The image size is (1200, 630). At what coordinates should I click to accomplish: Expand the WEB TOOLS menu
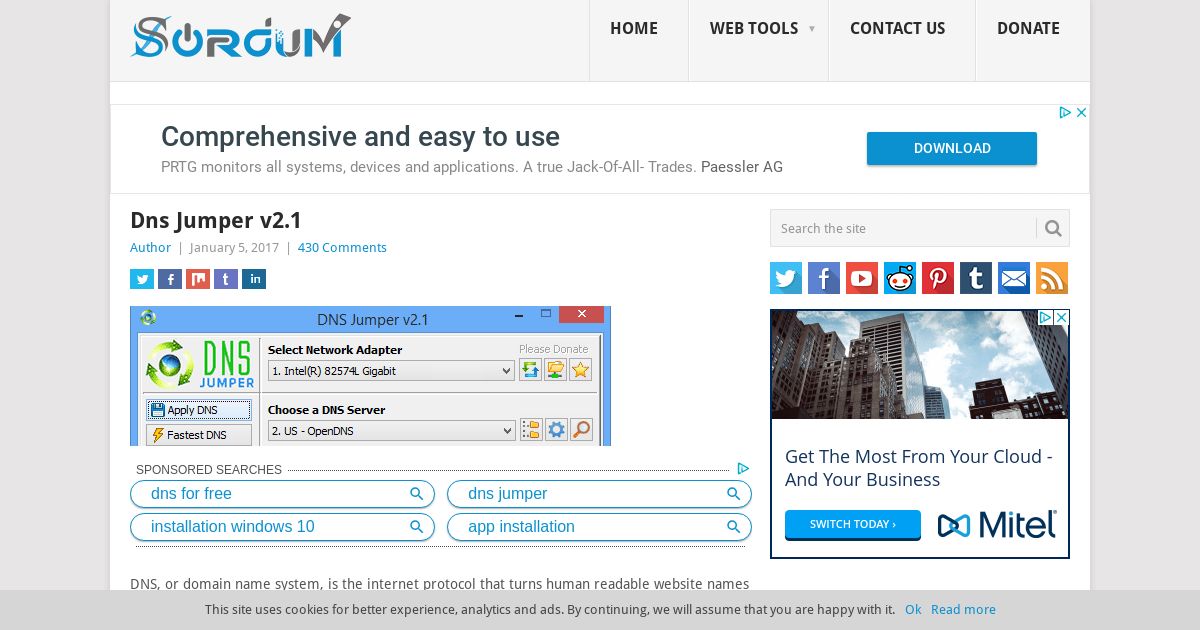click(x=754, y=29)
